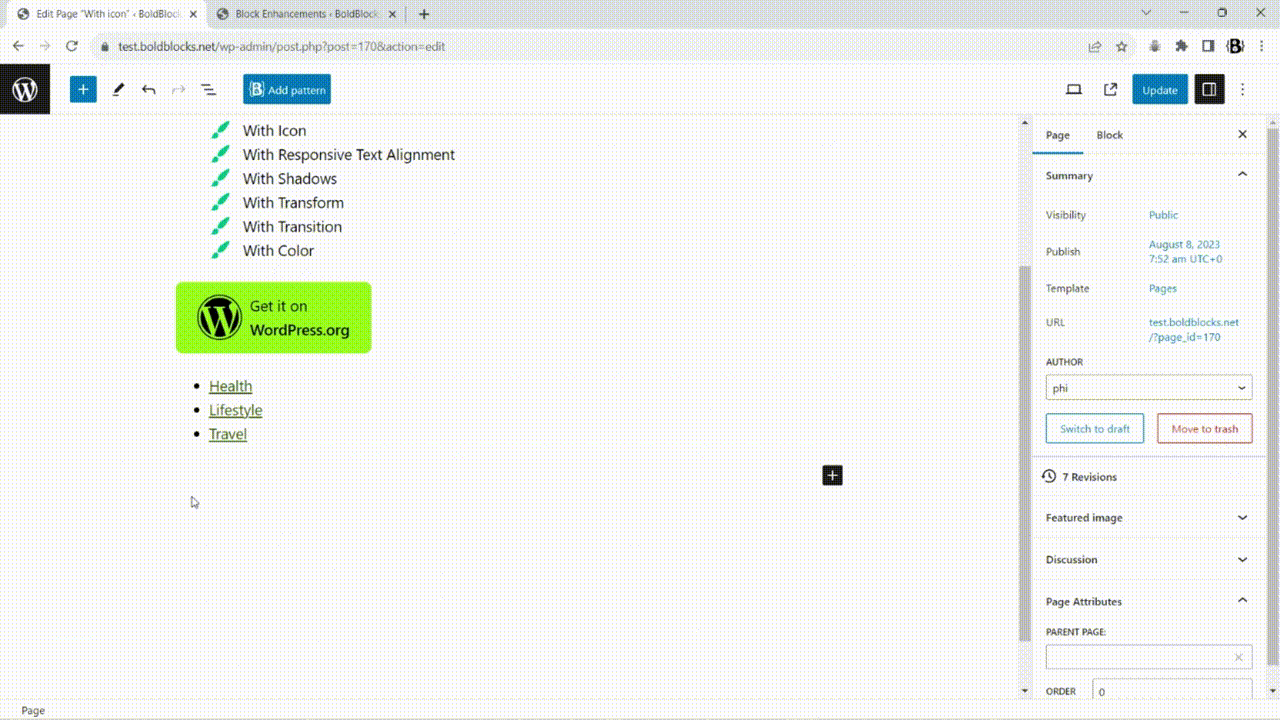This screenshot has height=720, width=1280.
Task: Toggle the block inserter plus button
Action: pyautogui.click(x=83, y=90)
